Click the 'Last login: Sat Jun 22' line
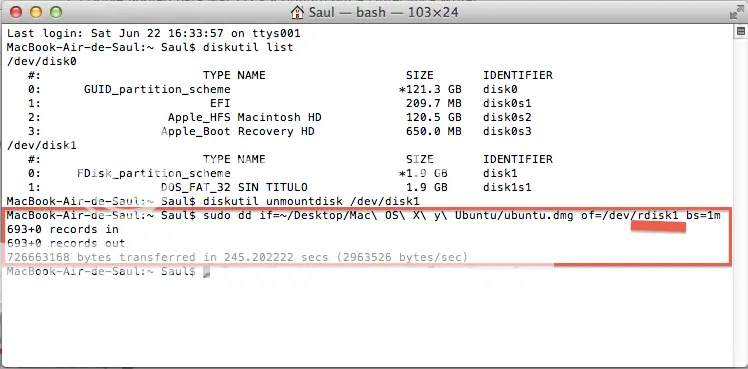Screen dimensions: 748x369 (154, 33)
